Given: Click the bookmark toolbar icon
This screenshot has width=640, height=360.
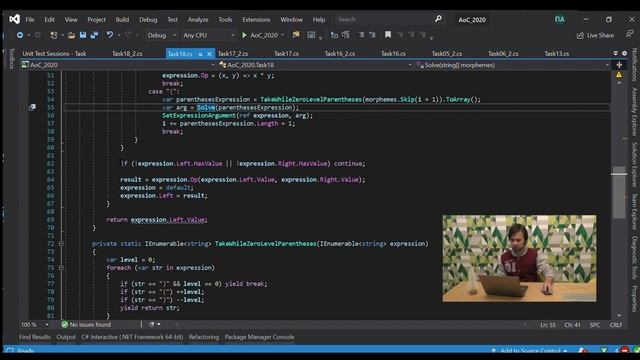Looking at the screenshot, I should 388,35.
